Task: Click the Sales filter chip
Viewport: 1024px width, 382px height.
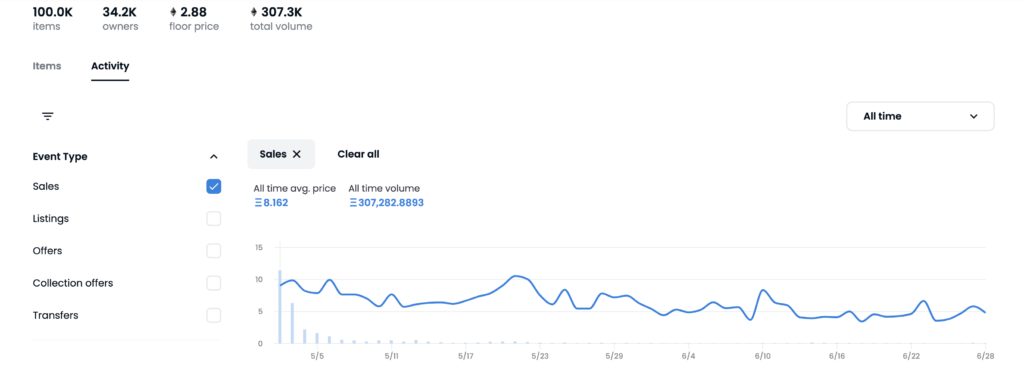Action: tap(281, 154)
